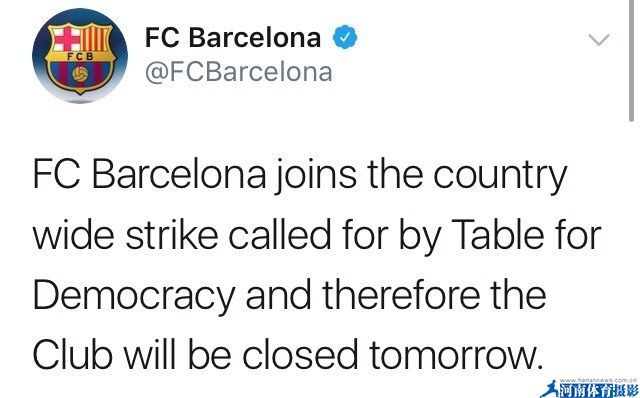The height and width of the screenshot is (398, 640).
Task: Click the word "Club" in the tweet
Action: [x=73, y=354]
